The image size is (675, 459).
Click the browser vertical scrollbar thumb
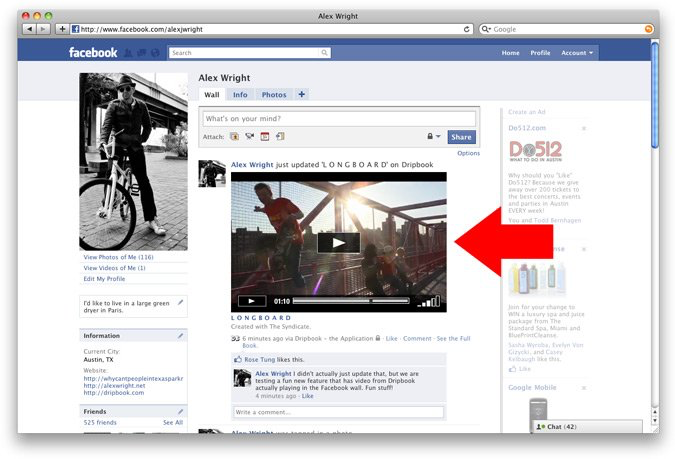[x=655, y=95]
